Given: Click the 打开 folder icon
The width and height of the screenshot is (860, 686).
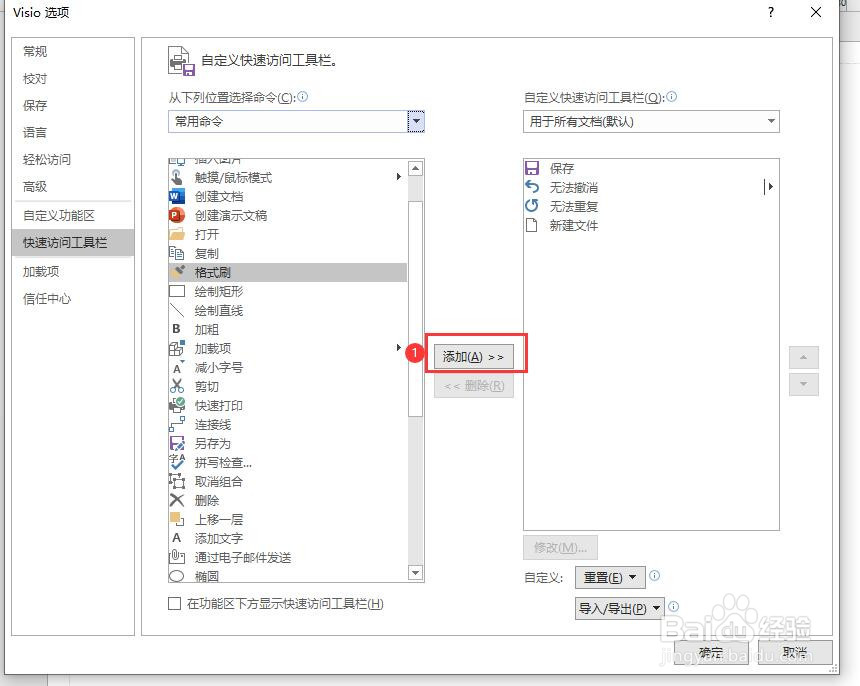Looking at the screenshot, I should coord(177,234).
